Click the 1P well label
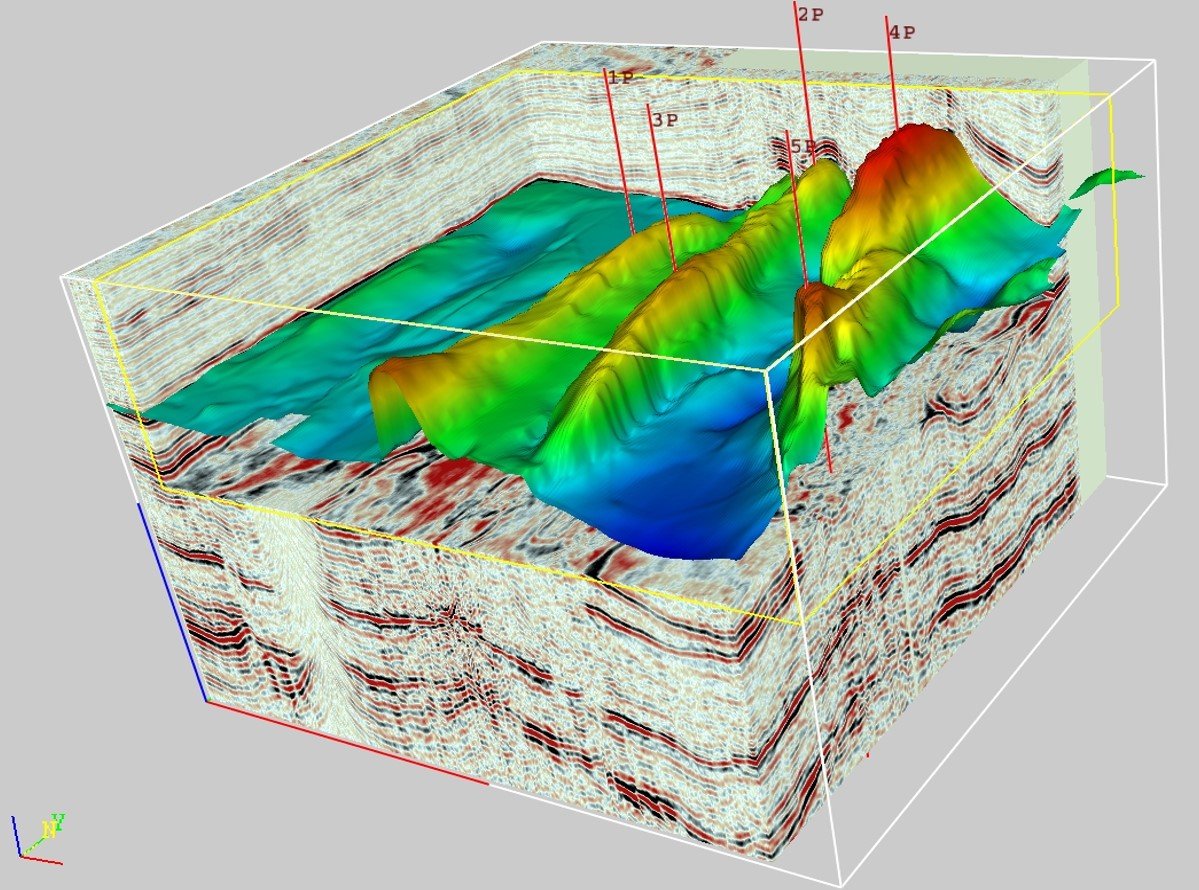Screen dimensions: 1199x890 coord(620,77)
